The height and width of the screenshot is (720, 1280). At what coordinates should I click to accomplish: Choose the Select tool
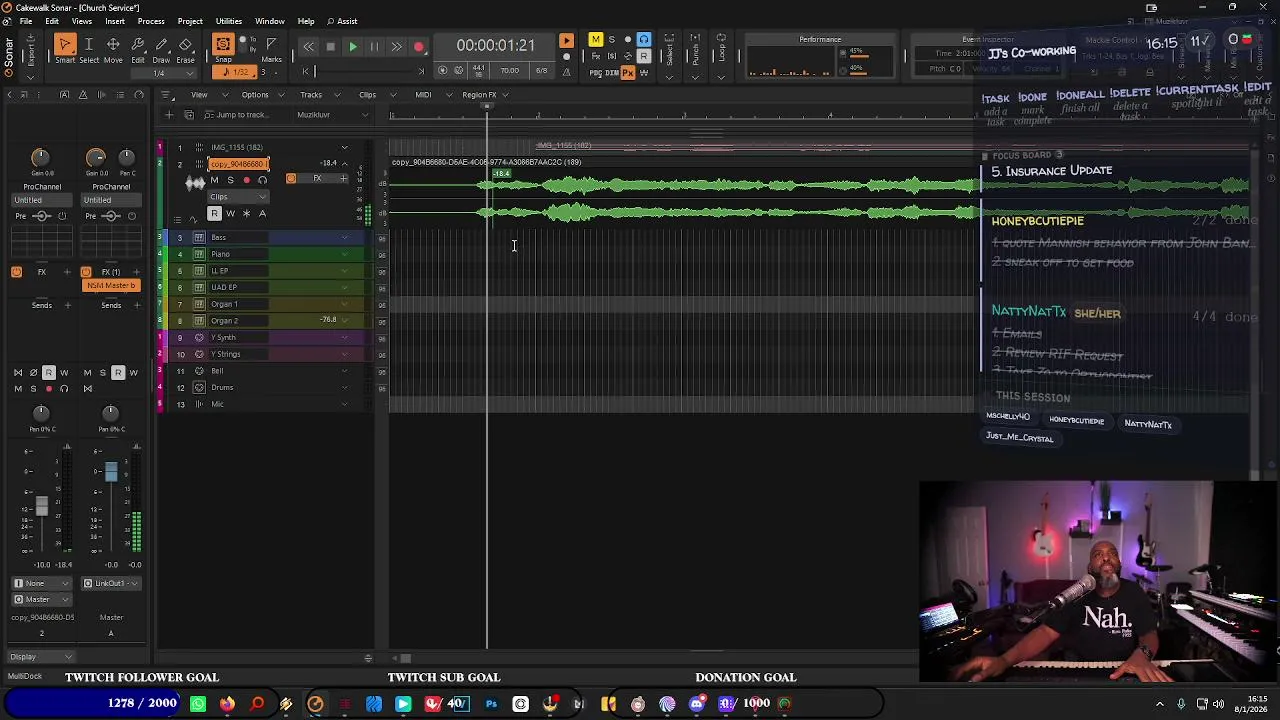pyautogui.click(x=89, y=48)
